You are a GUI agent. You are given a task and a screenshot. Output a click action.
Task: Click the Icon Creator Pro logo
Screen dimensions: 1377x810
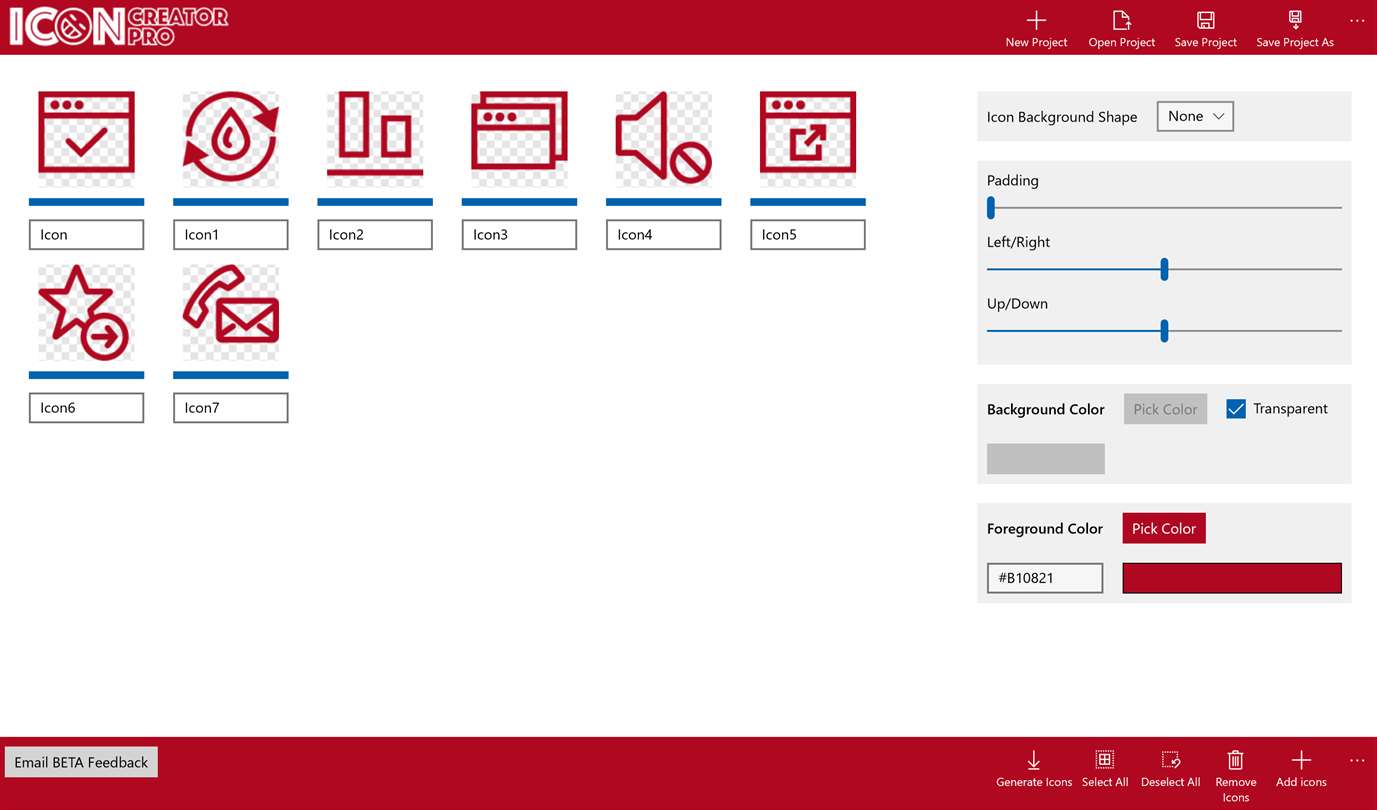119,27
